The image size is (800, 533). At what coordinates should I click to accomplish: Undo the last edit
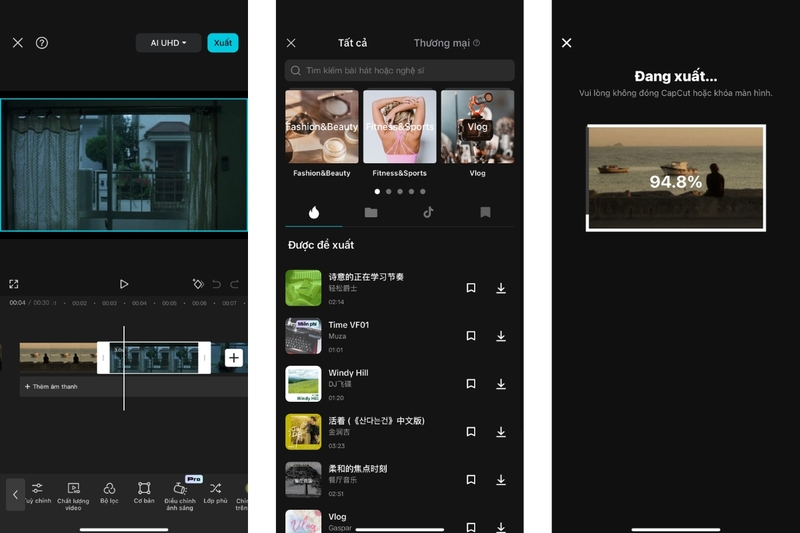coord(216,284)
